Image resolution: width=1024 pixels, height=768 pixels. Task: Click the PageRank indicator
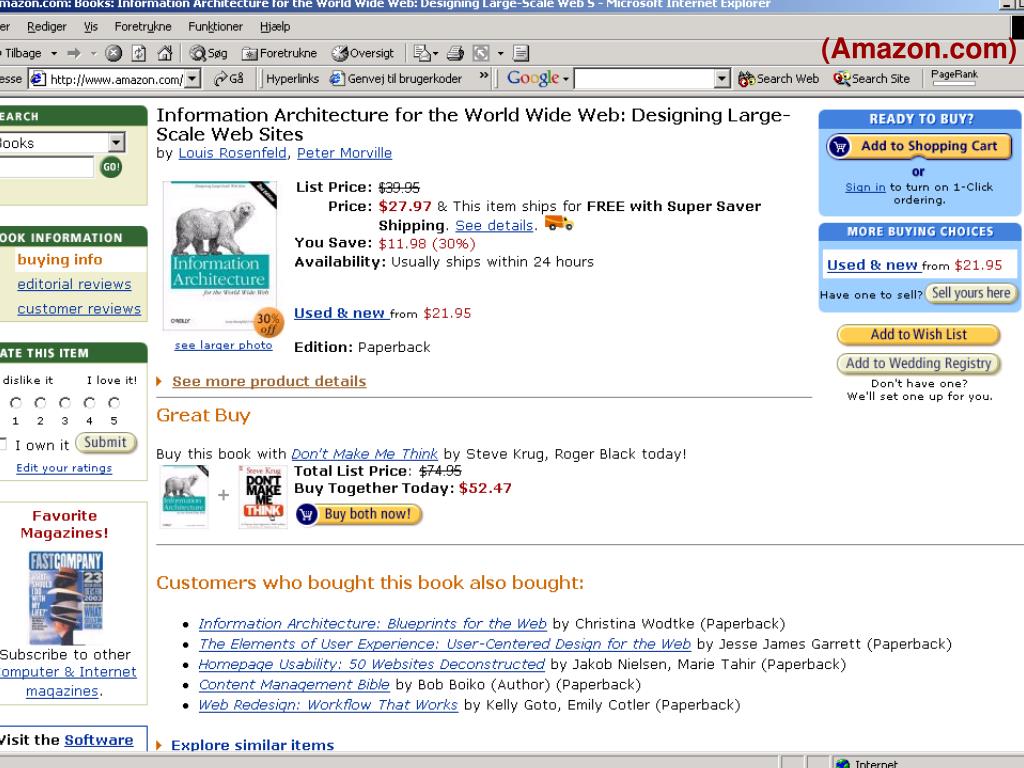pyautogui.click(x=954, y=77)
